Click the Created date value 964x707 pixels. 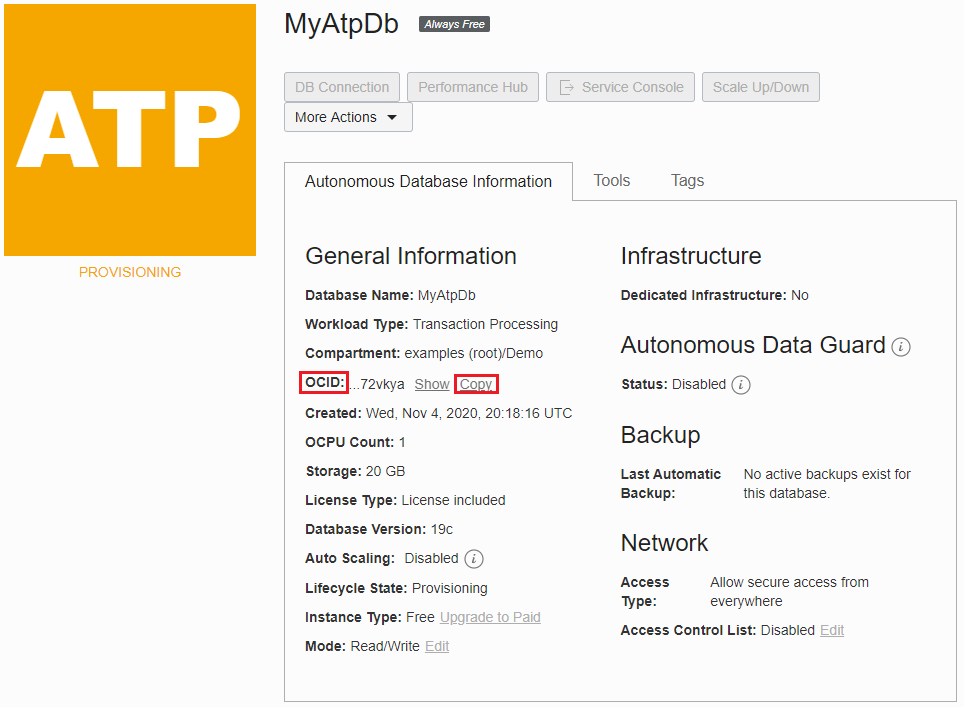click(x=469, y=413)
